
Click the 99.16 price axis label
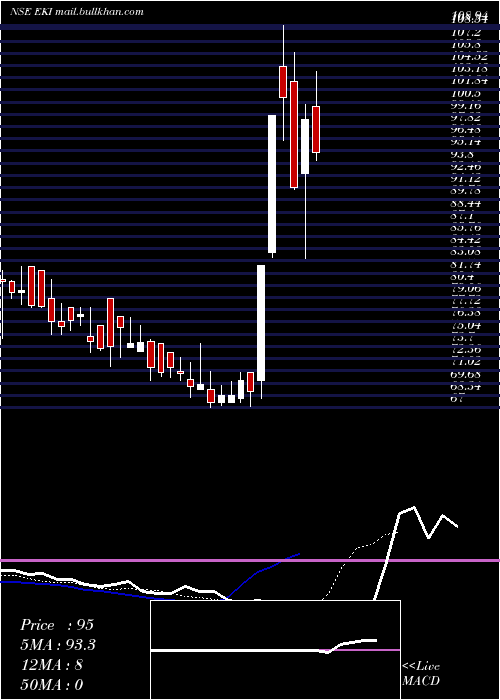pos(466,106)
